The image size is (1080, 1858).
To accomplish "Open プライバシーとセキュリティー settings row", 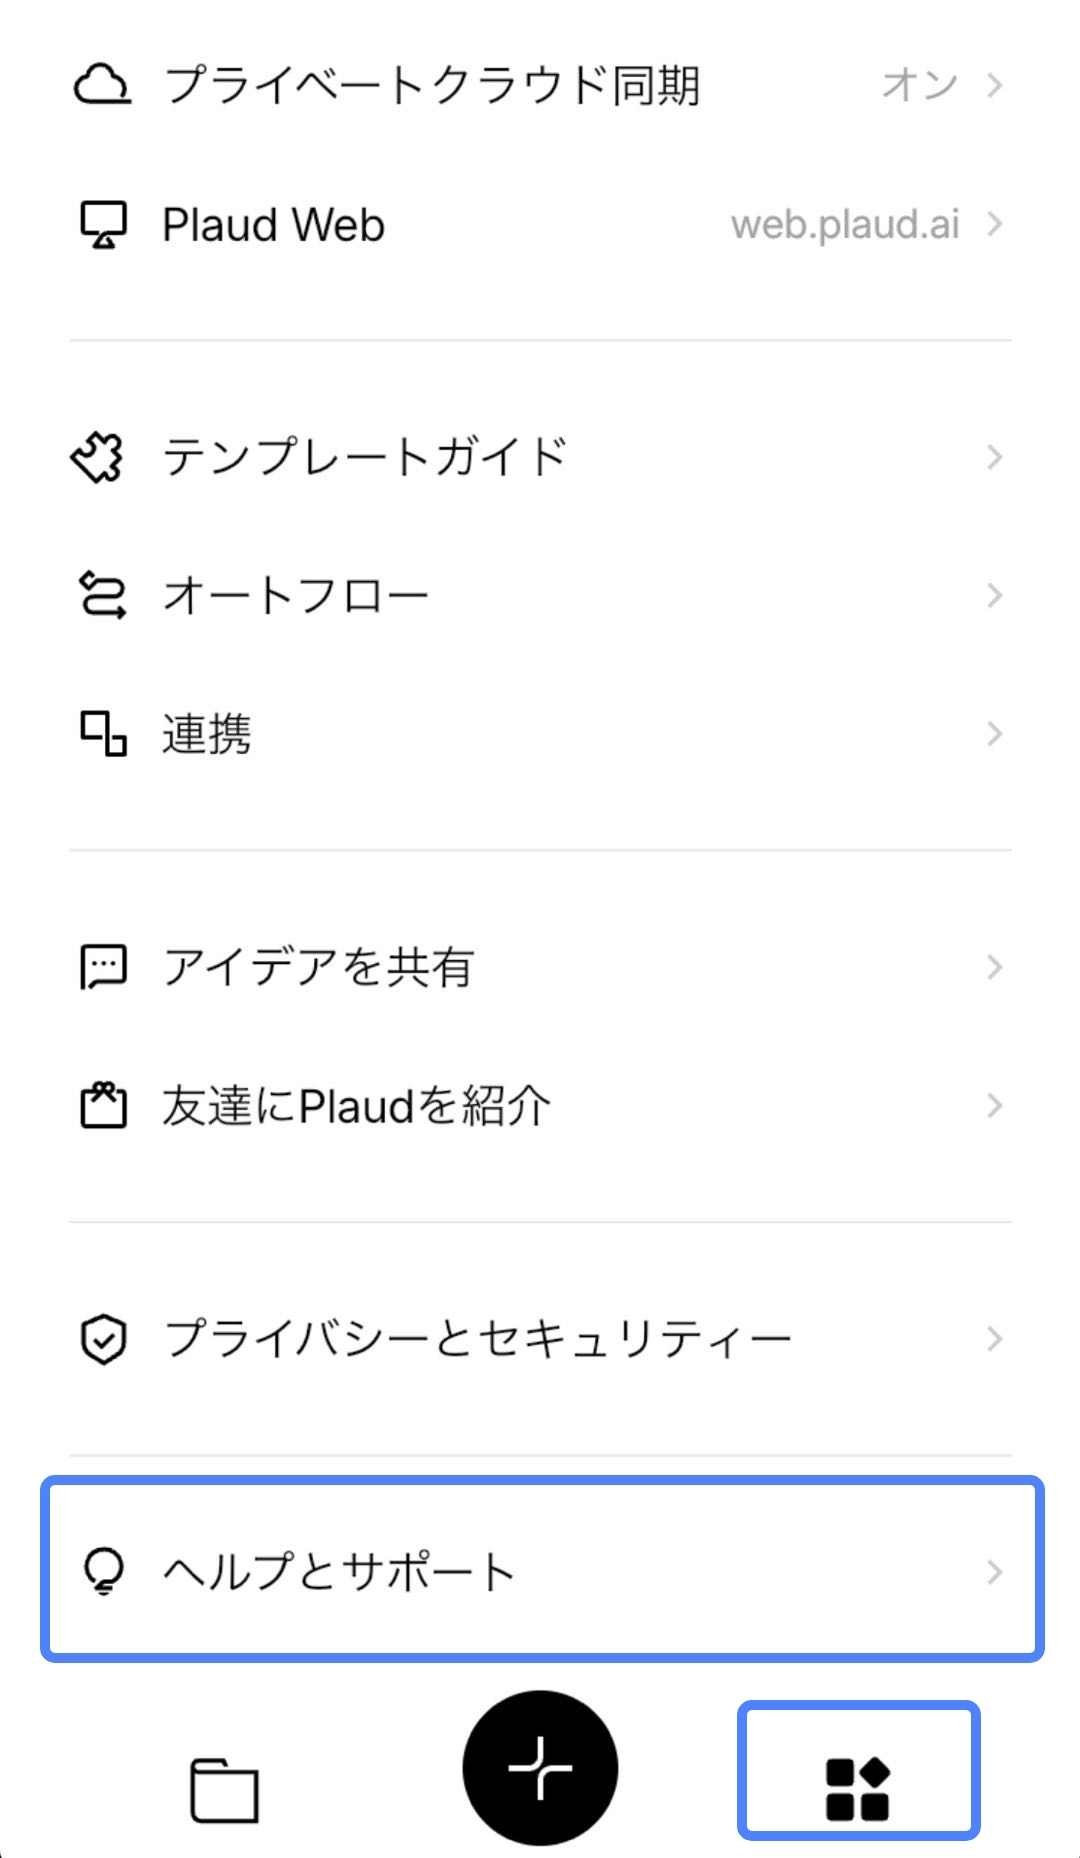I will 540,1339.
